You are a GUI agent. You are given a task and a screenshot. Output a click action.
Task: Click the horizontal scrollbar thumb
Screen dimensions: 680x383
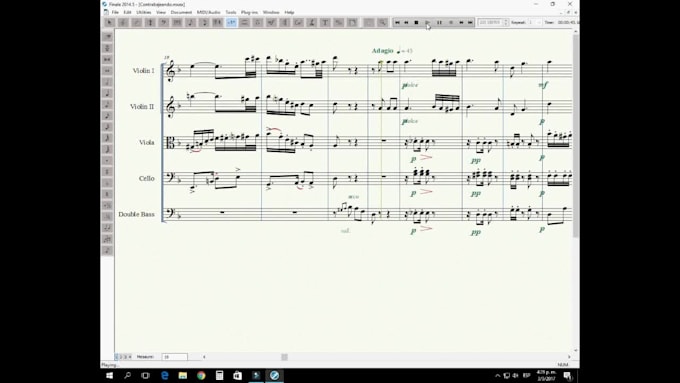click(x=284, y=357)
